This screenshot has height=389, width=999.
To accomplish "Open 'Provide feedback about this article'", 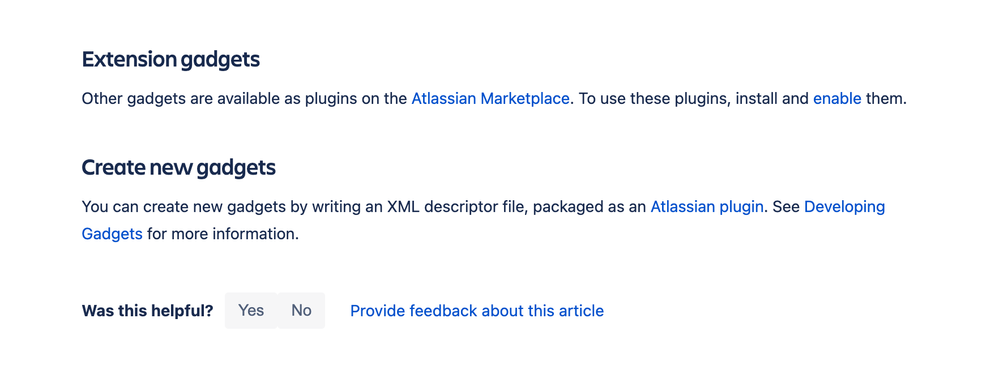I will tap(477, 311).
